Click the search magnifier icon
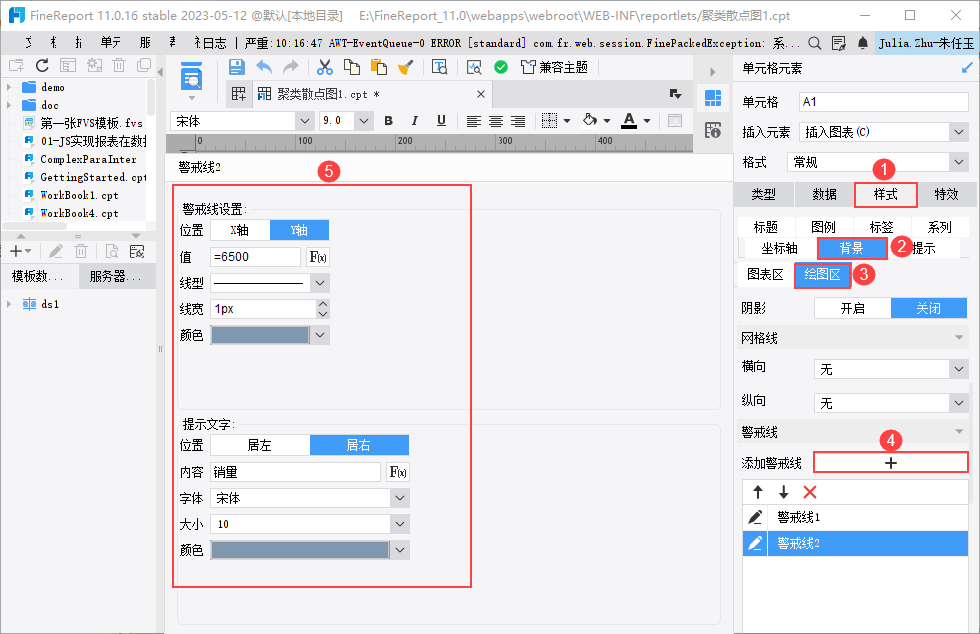The height and width of the screenshot is (634, 980). click(x=814, y=43)
